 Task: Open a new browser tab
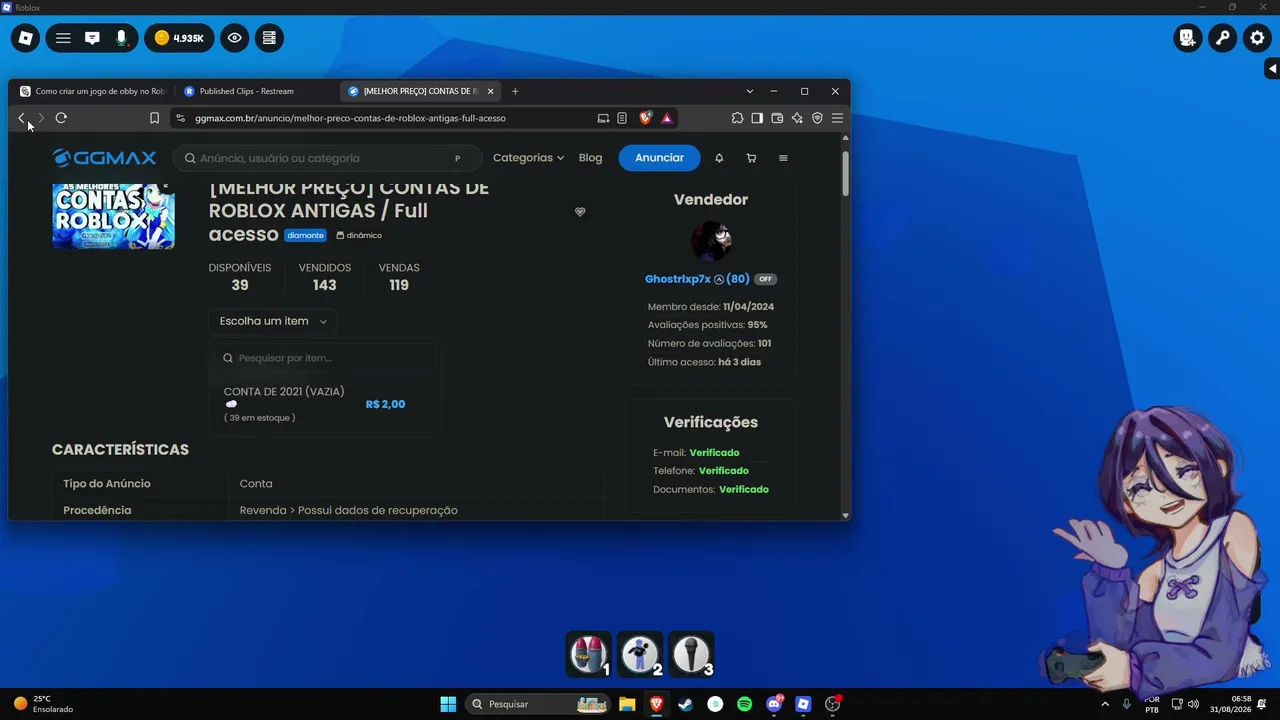click(515, 91)
